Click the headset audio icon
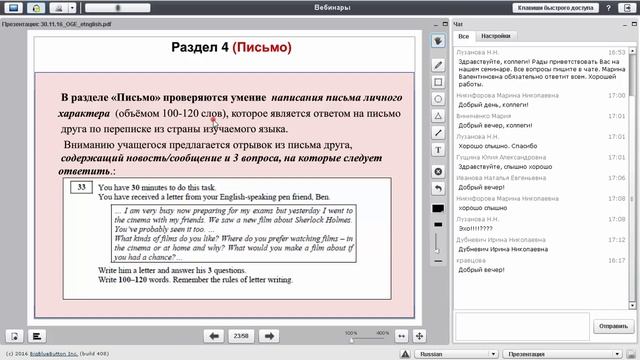640x360 pixels. click(36, 7)
